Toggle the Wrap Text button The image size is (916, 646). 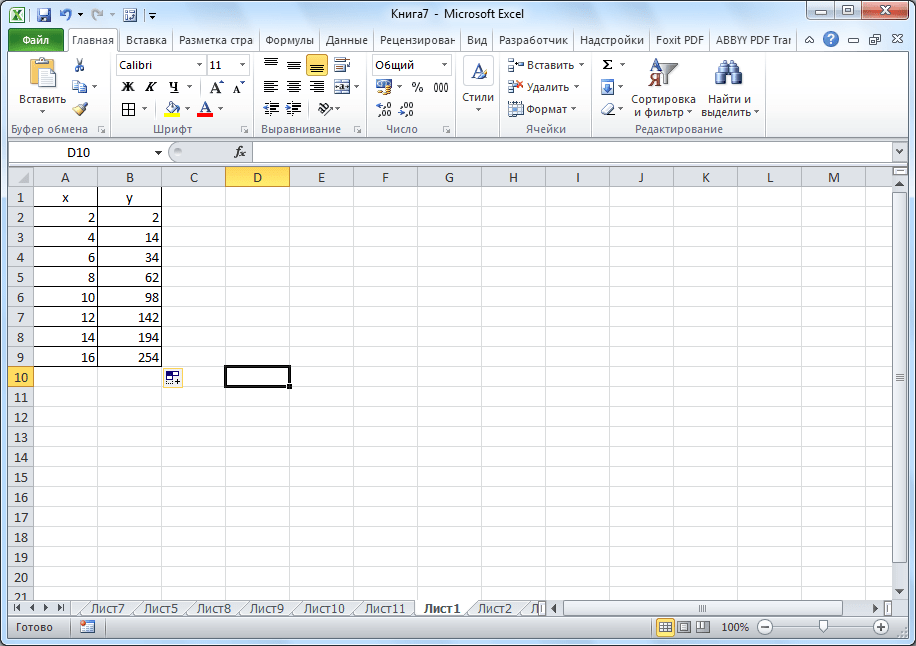(342, 65)
